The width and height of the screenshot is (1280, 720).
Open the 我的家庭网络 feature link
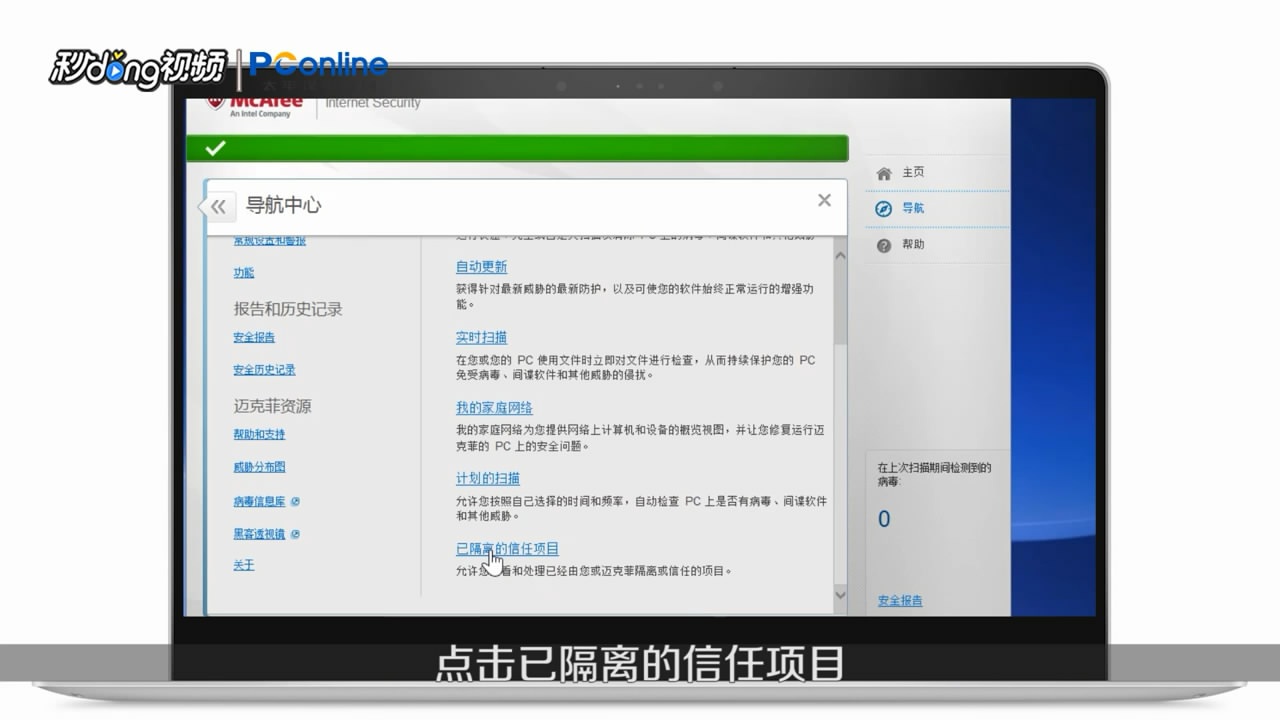pos(494,408)
